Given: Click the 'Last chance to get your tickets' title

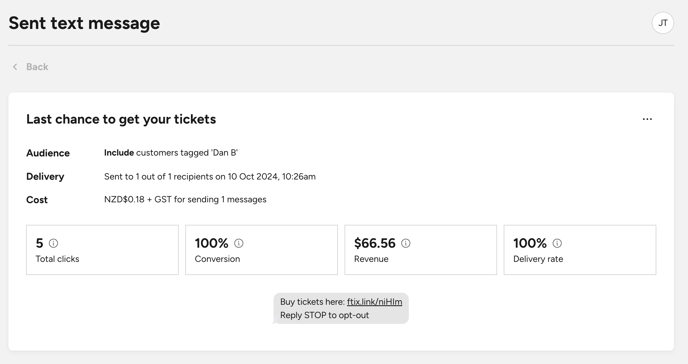Looking at the screenshot, I should coord(121,119).
